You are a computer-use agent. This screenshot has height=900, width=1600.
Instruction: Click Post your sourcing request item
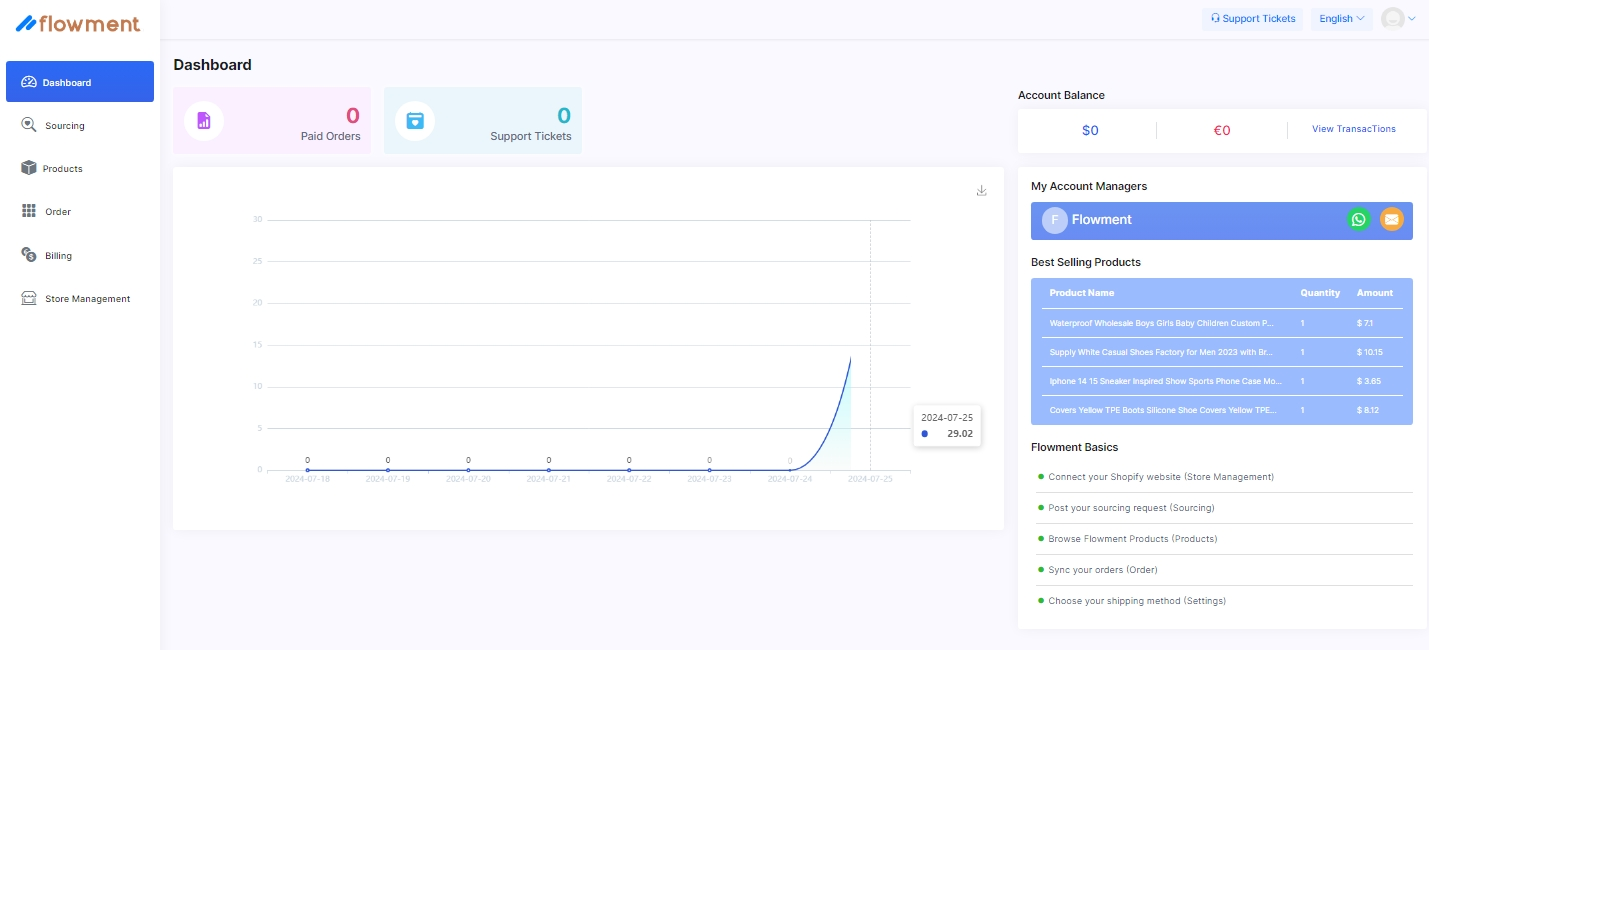click(1131, 508)
